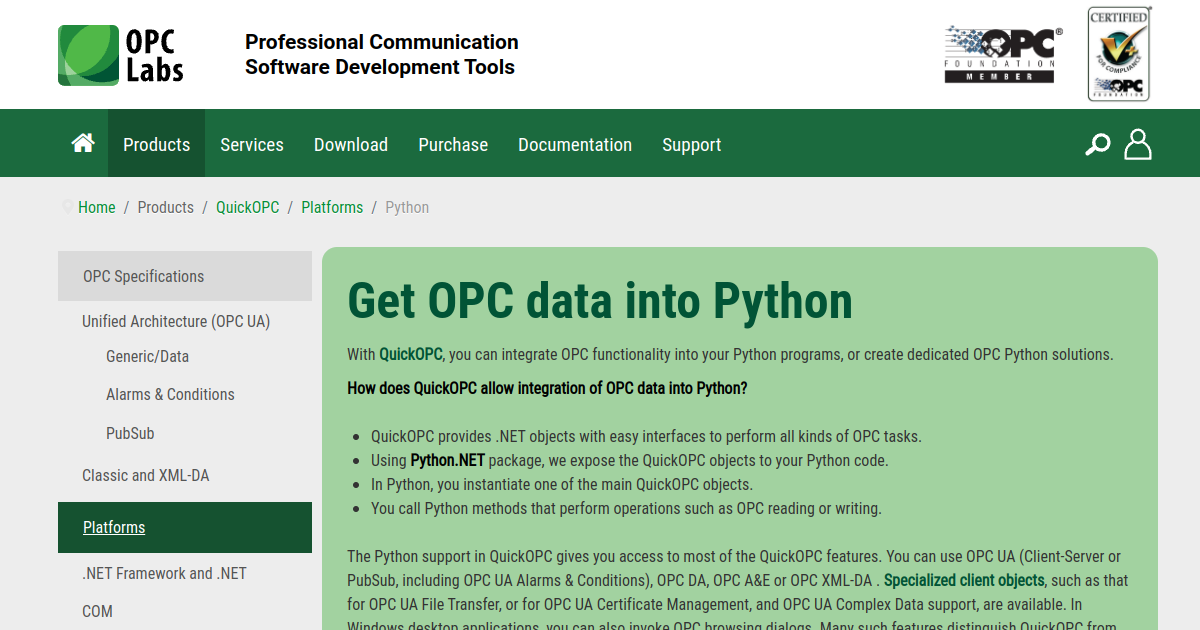Open the search magnifier icon
Image resolution: width=1200 pixels, height=630 pixels.
coord(1098,144)
